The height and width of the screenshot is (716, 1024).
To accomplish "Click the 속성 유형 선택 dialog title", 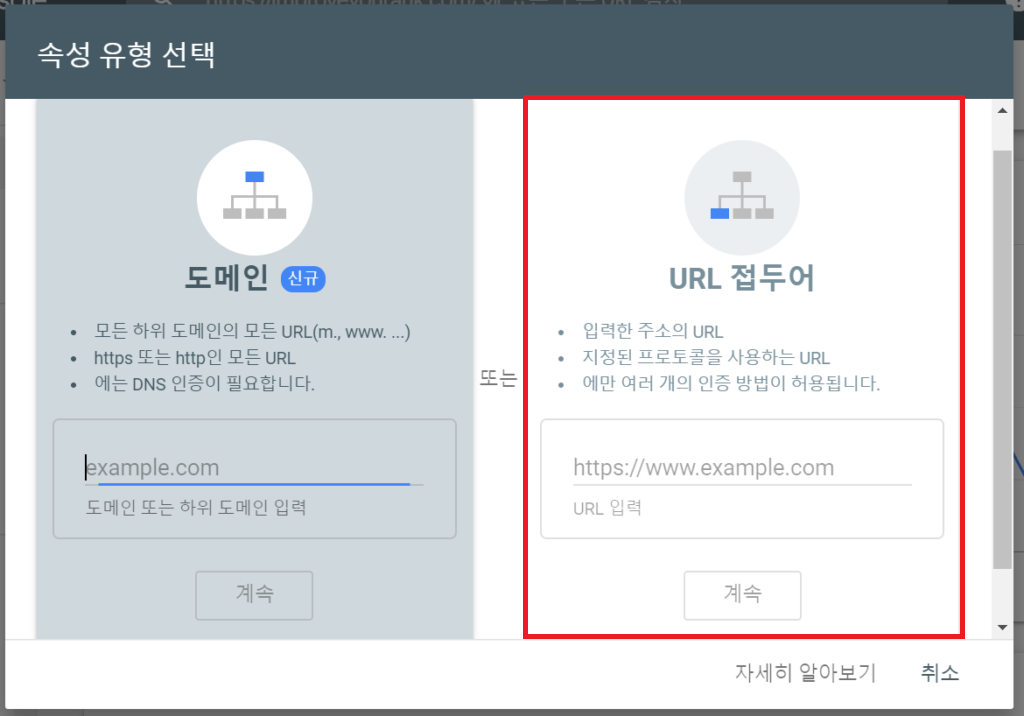I will [126, 54].
